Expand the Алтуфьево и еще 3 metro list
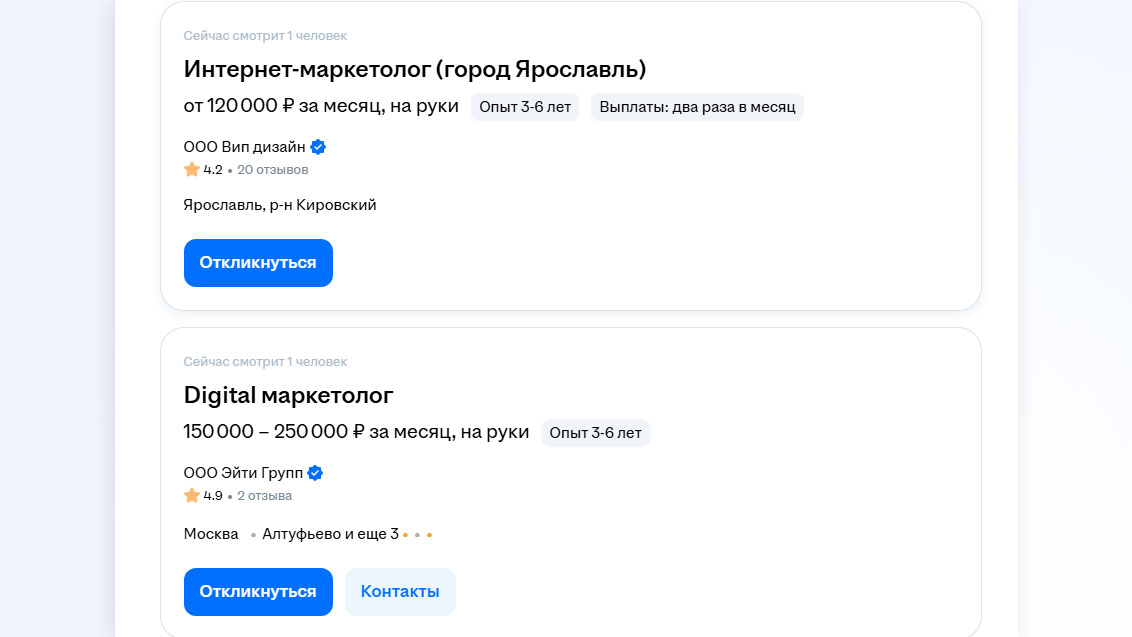This screenshot has width=1132, height=637. (330, 534)
